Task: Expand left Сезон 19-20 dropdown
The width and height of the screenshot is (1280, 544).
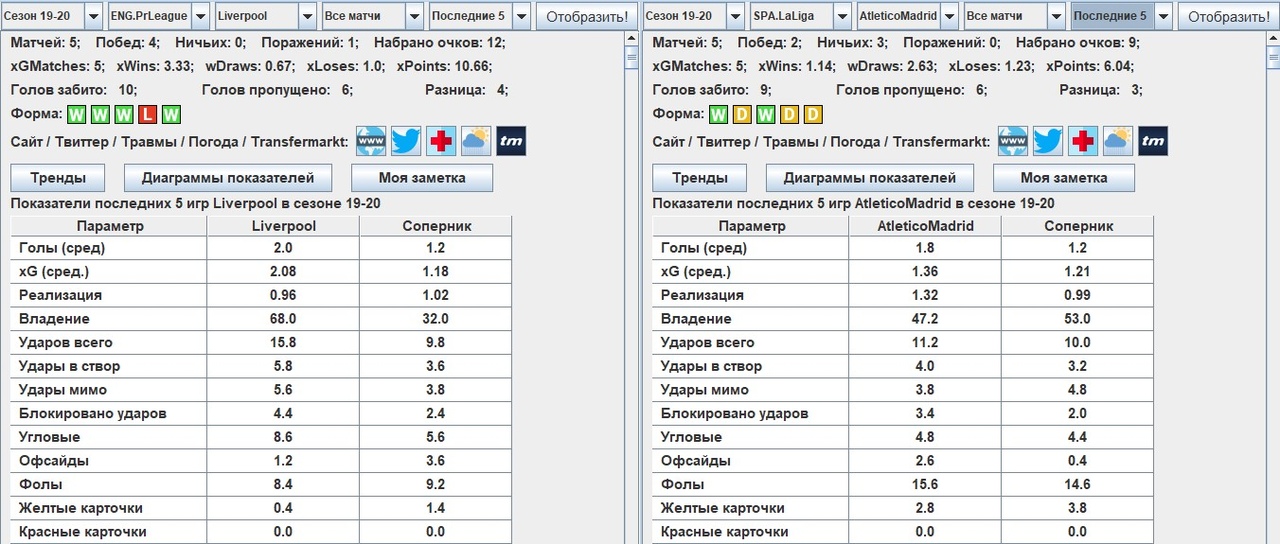Action: tap(93, 16)
